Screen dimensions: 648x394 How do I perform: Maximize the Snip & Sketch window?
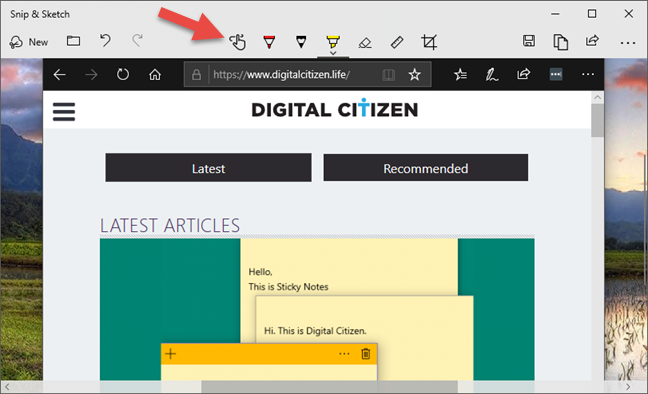tap(592, 14)
